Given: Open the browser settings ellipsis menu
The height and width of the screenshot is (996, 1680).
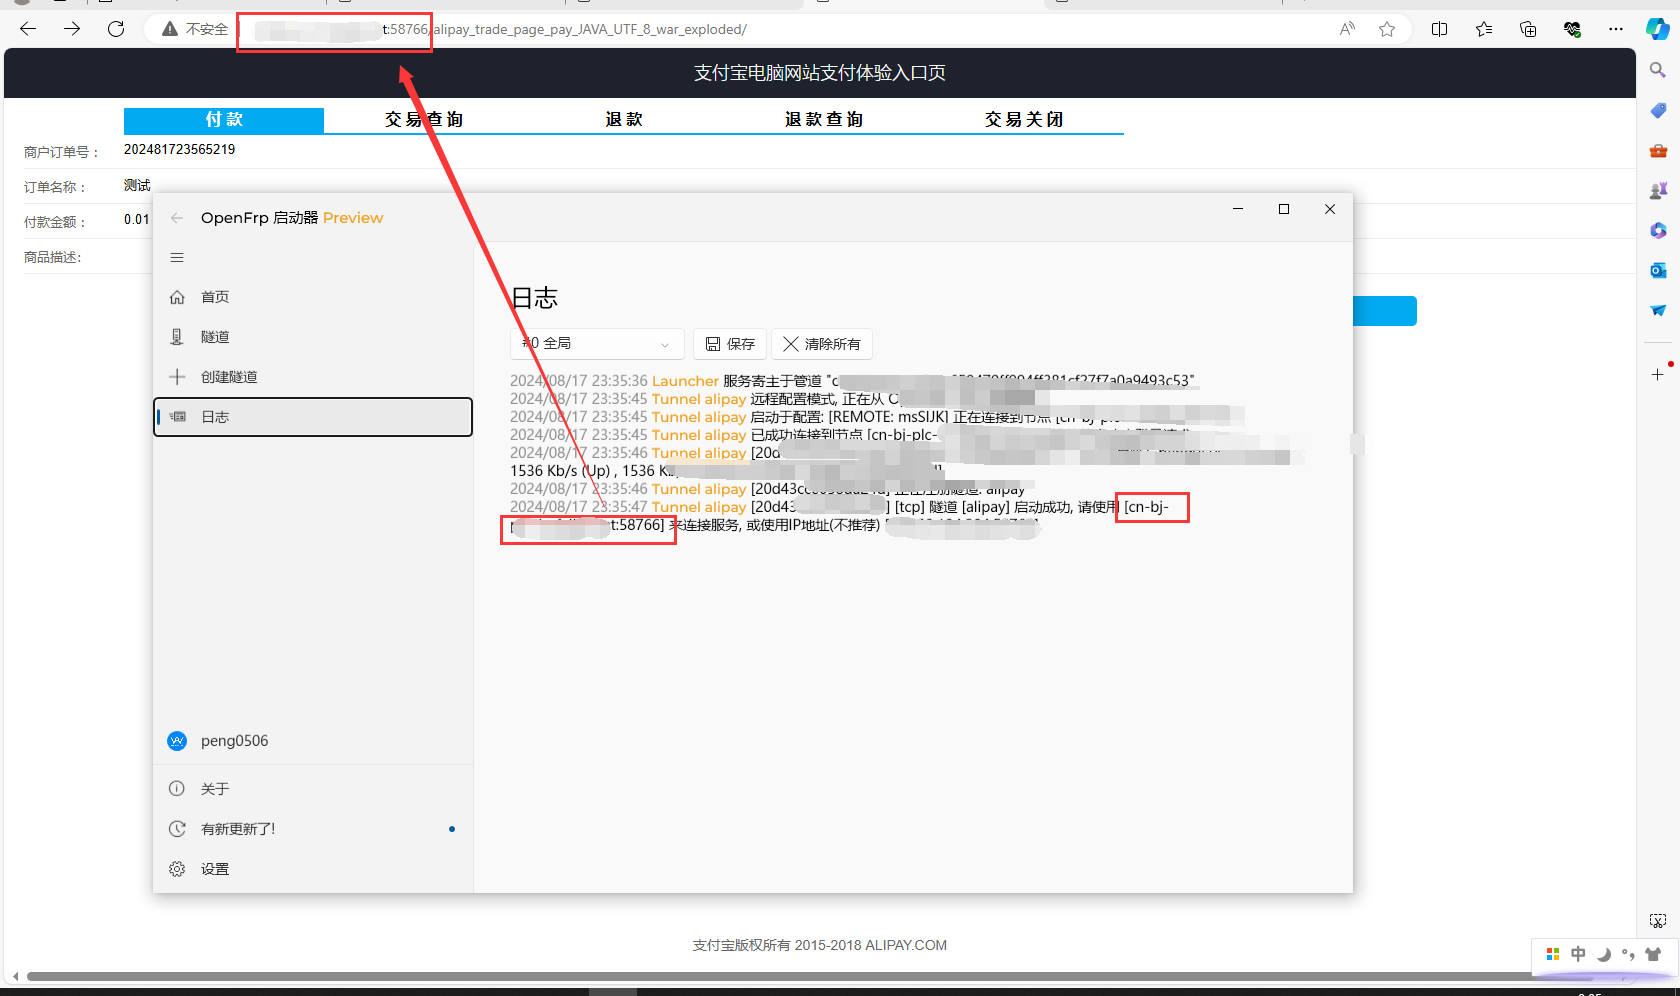Looking at the screenshot, I should (x=1616, y=29).
